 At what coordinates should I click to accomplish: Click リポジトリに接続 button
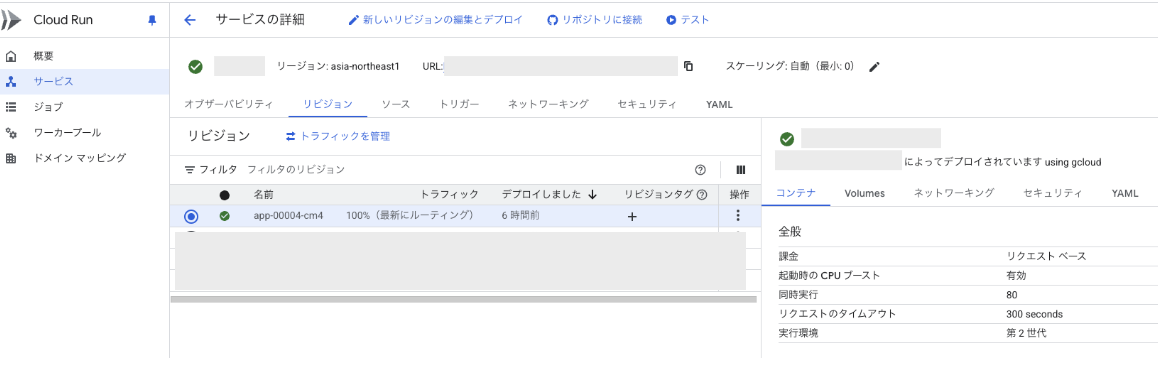click(x=595, y=20)
